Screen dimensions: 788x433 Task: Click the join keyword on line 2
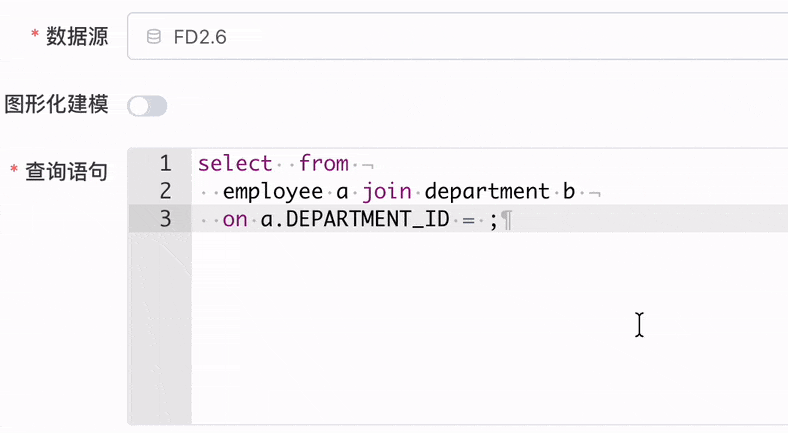[386, 191]
